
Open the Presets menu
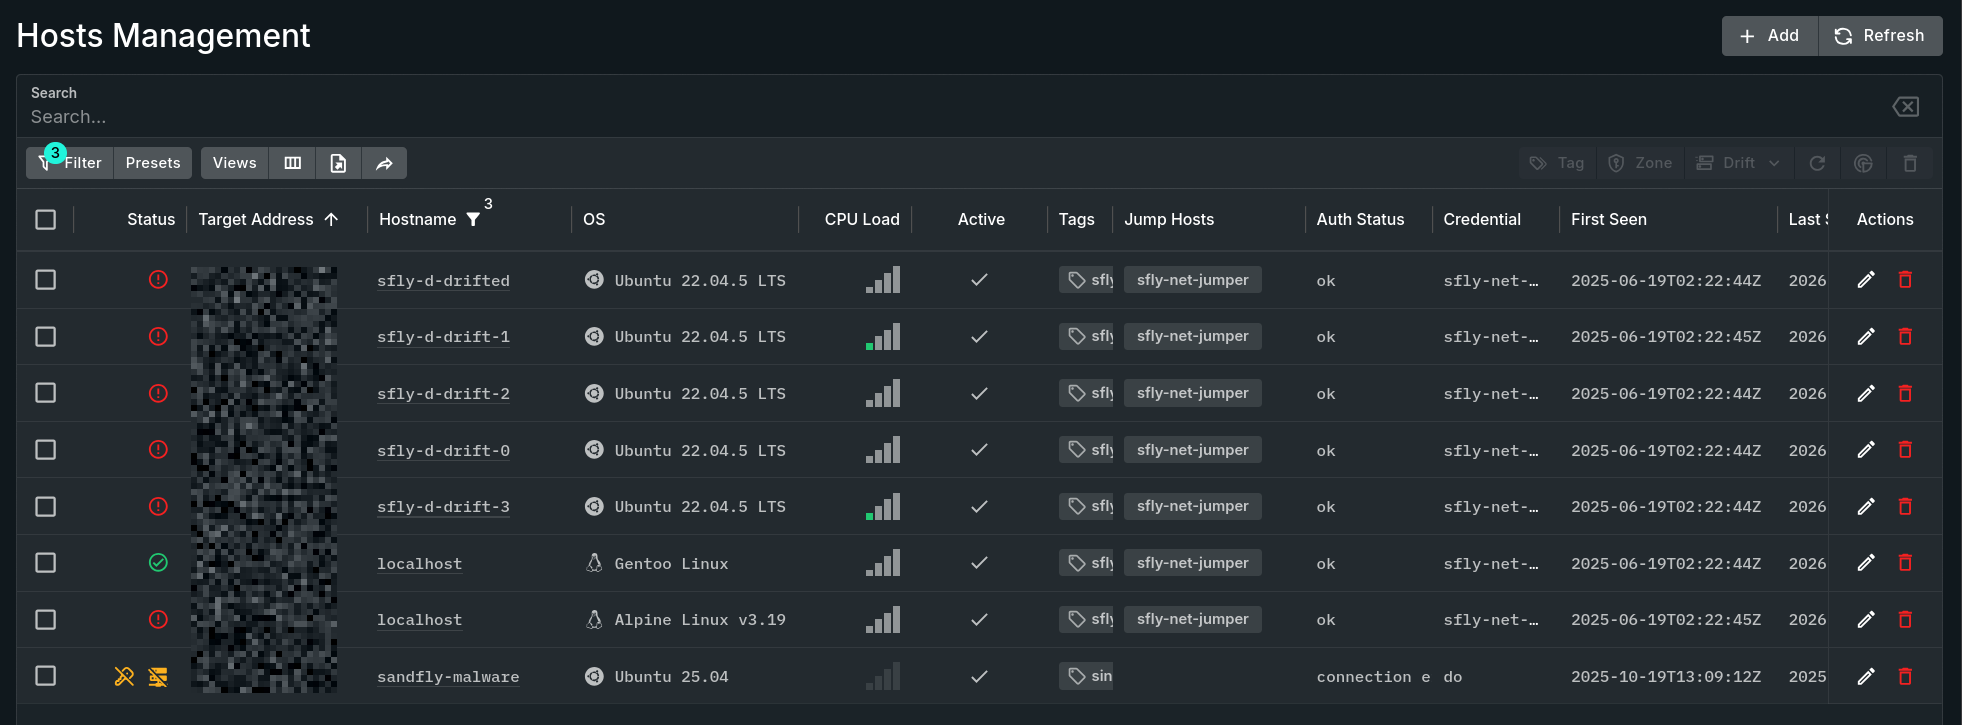(x=153, y=163)
